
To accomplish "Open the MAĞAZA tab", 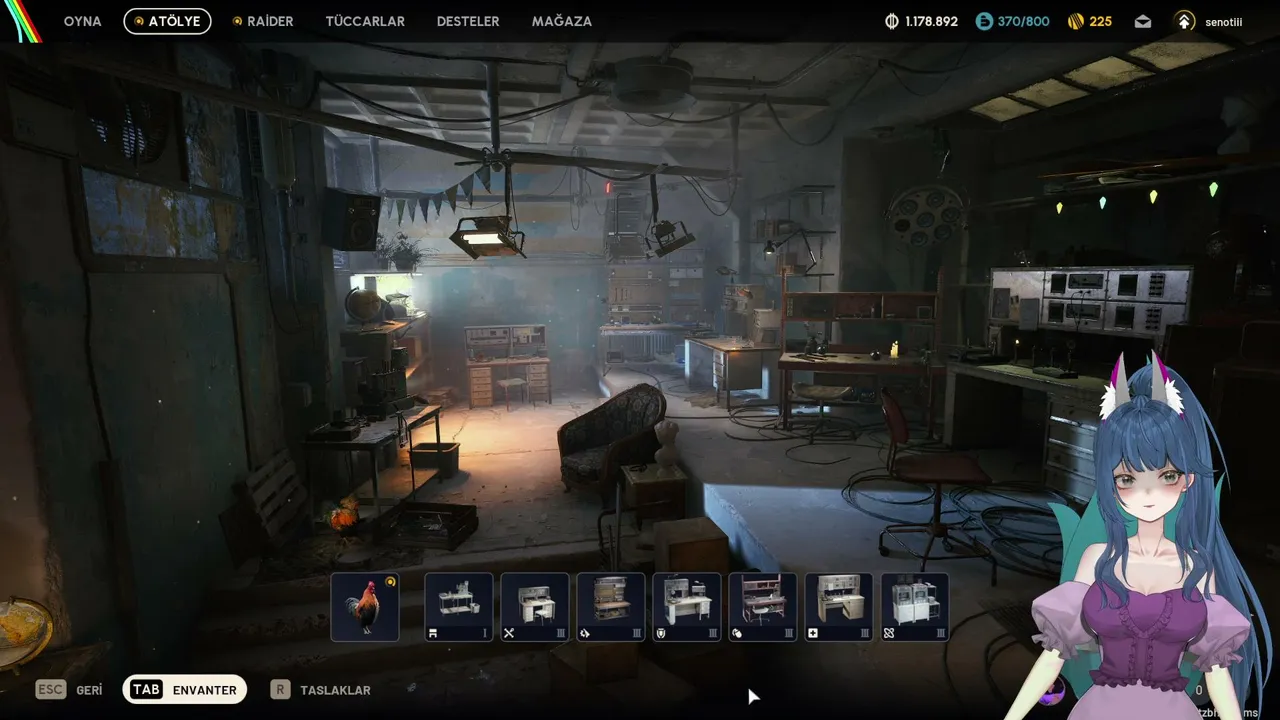I will click(562, 21).
